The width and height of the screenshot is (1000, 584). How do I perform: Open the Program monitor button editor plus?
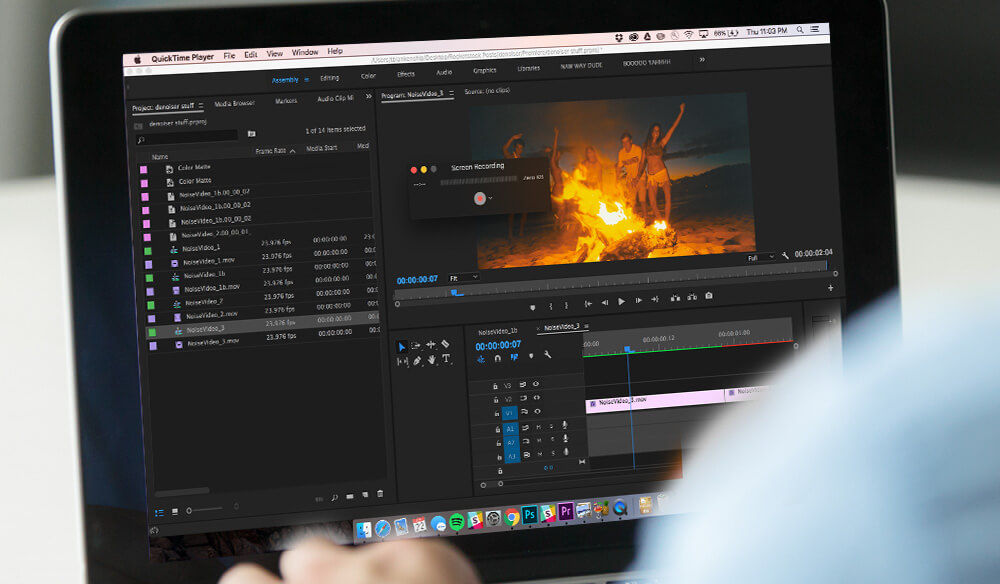[x=830, y=288]
